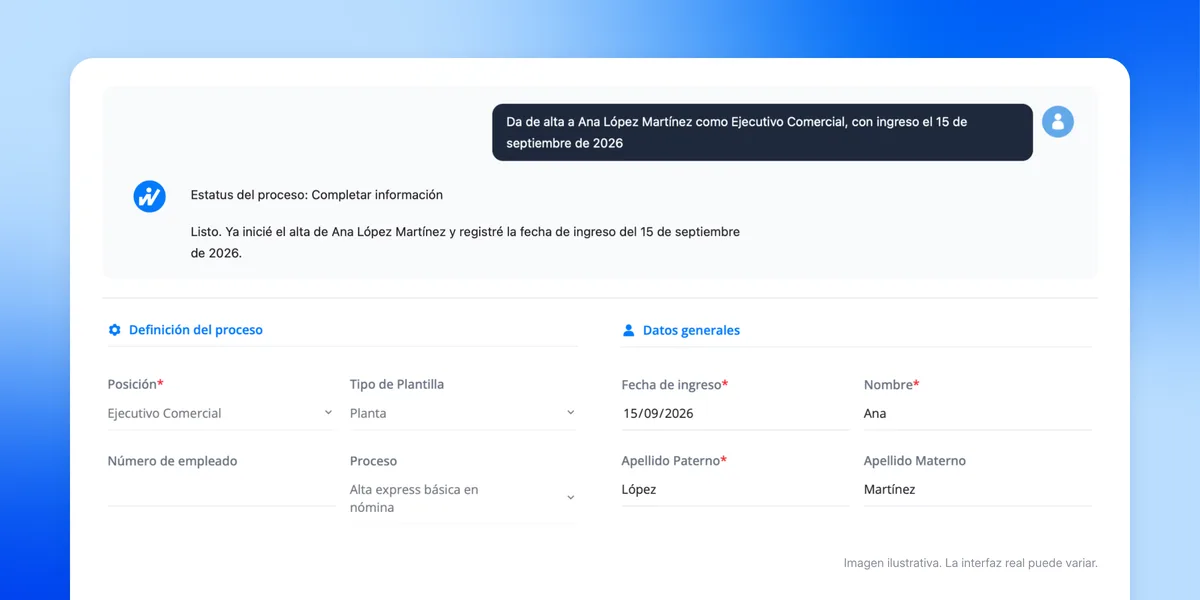Image resolution: width=1200 pixels, height=600 pixels.
Task: Click the Fecha de ingreso label
Action: [x=675, y=384]
